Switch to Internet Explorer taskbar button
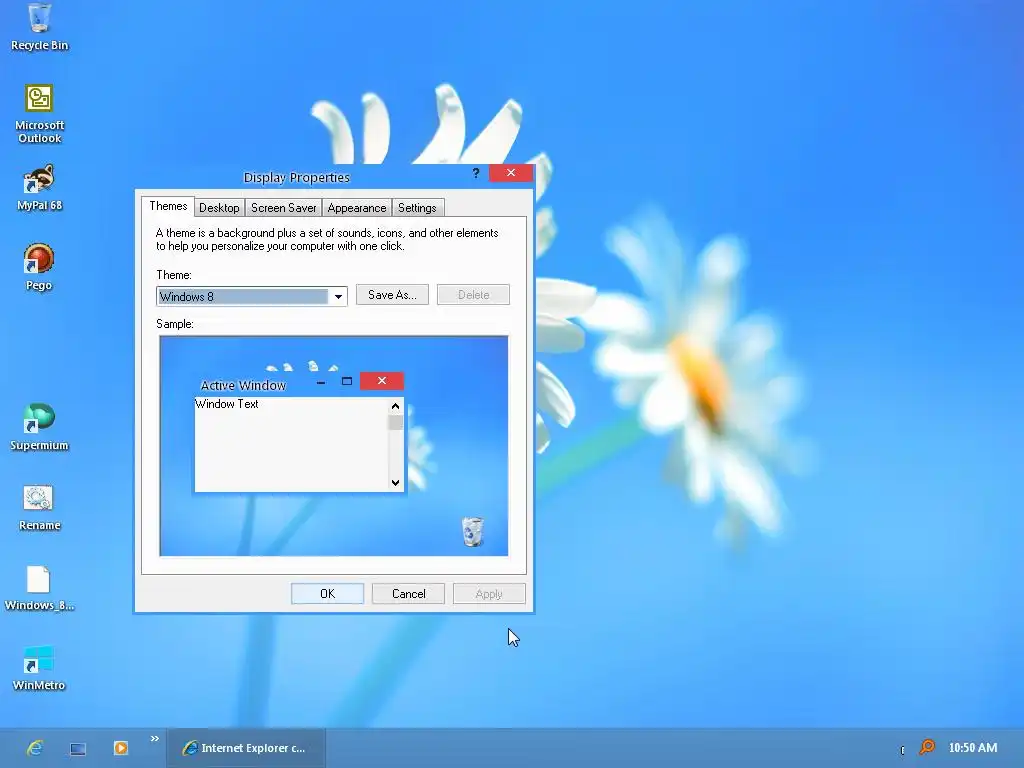This screenshot has width=1024, height=768. (x=246, y=748)
